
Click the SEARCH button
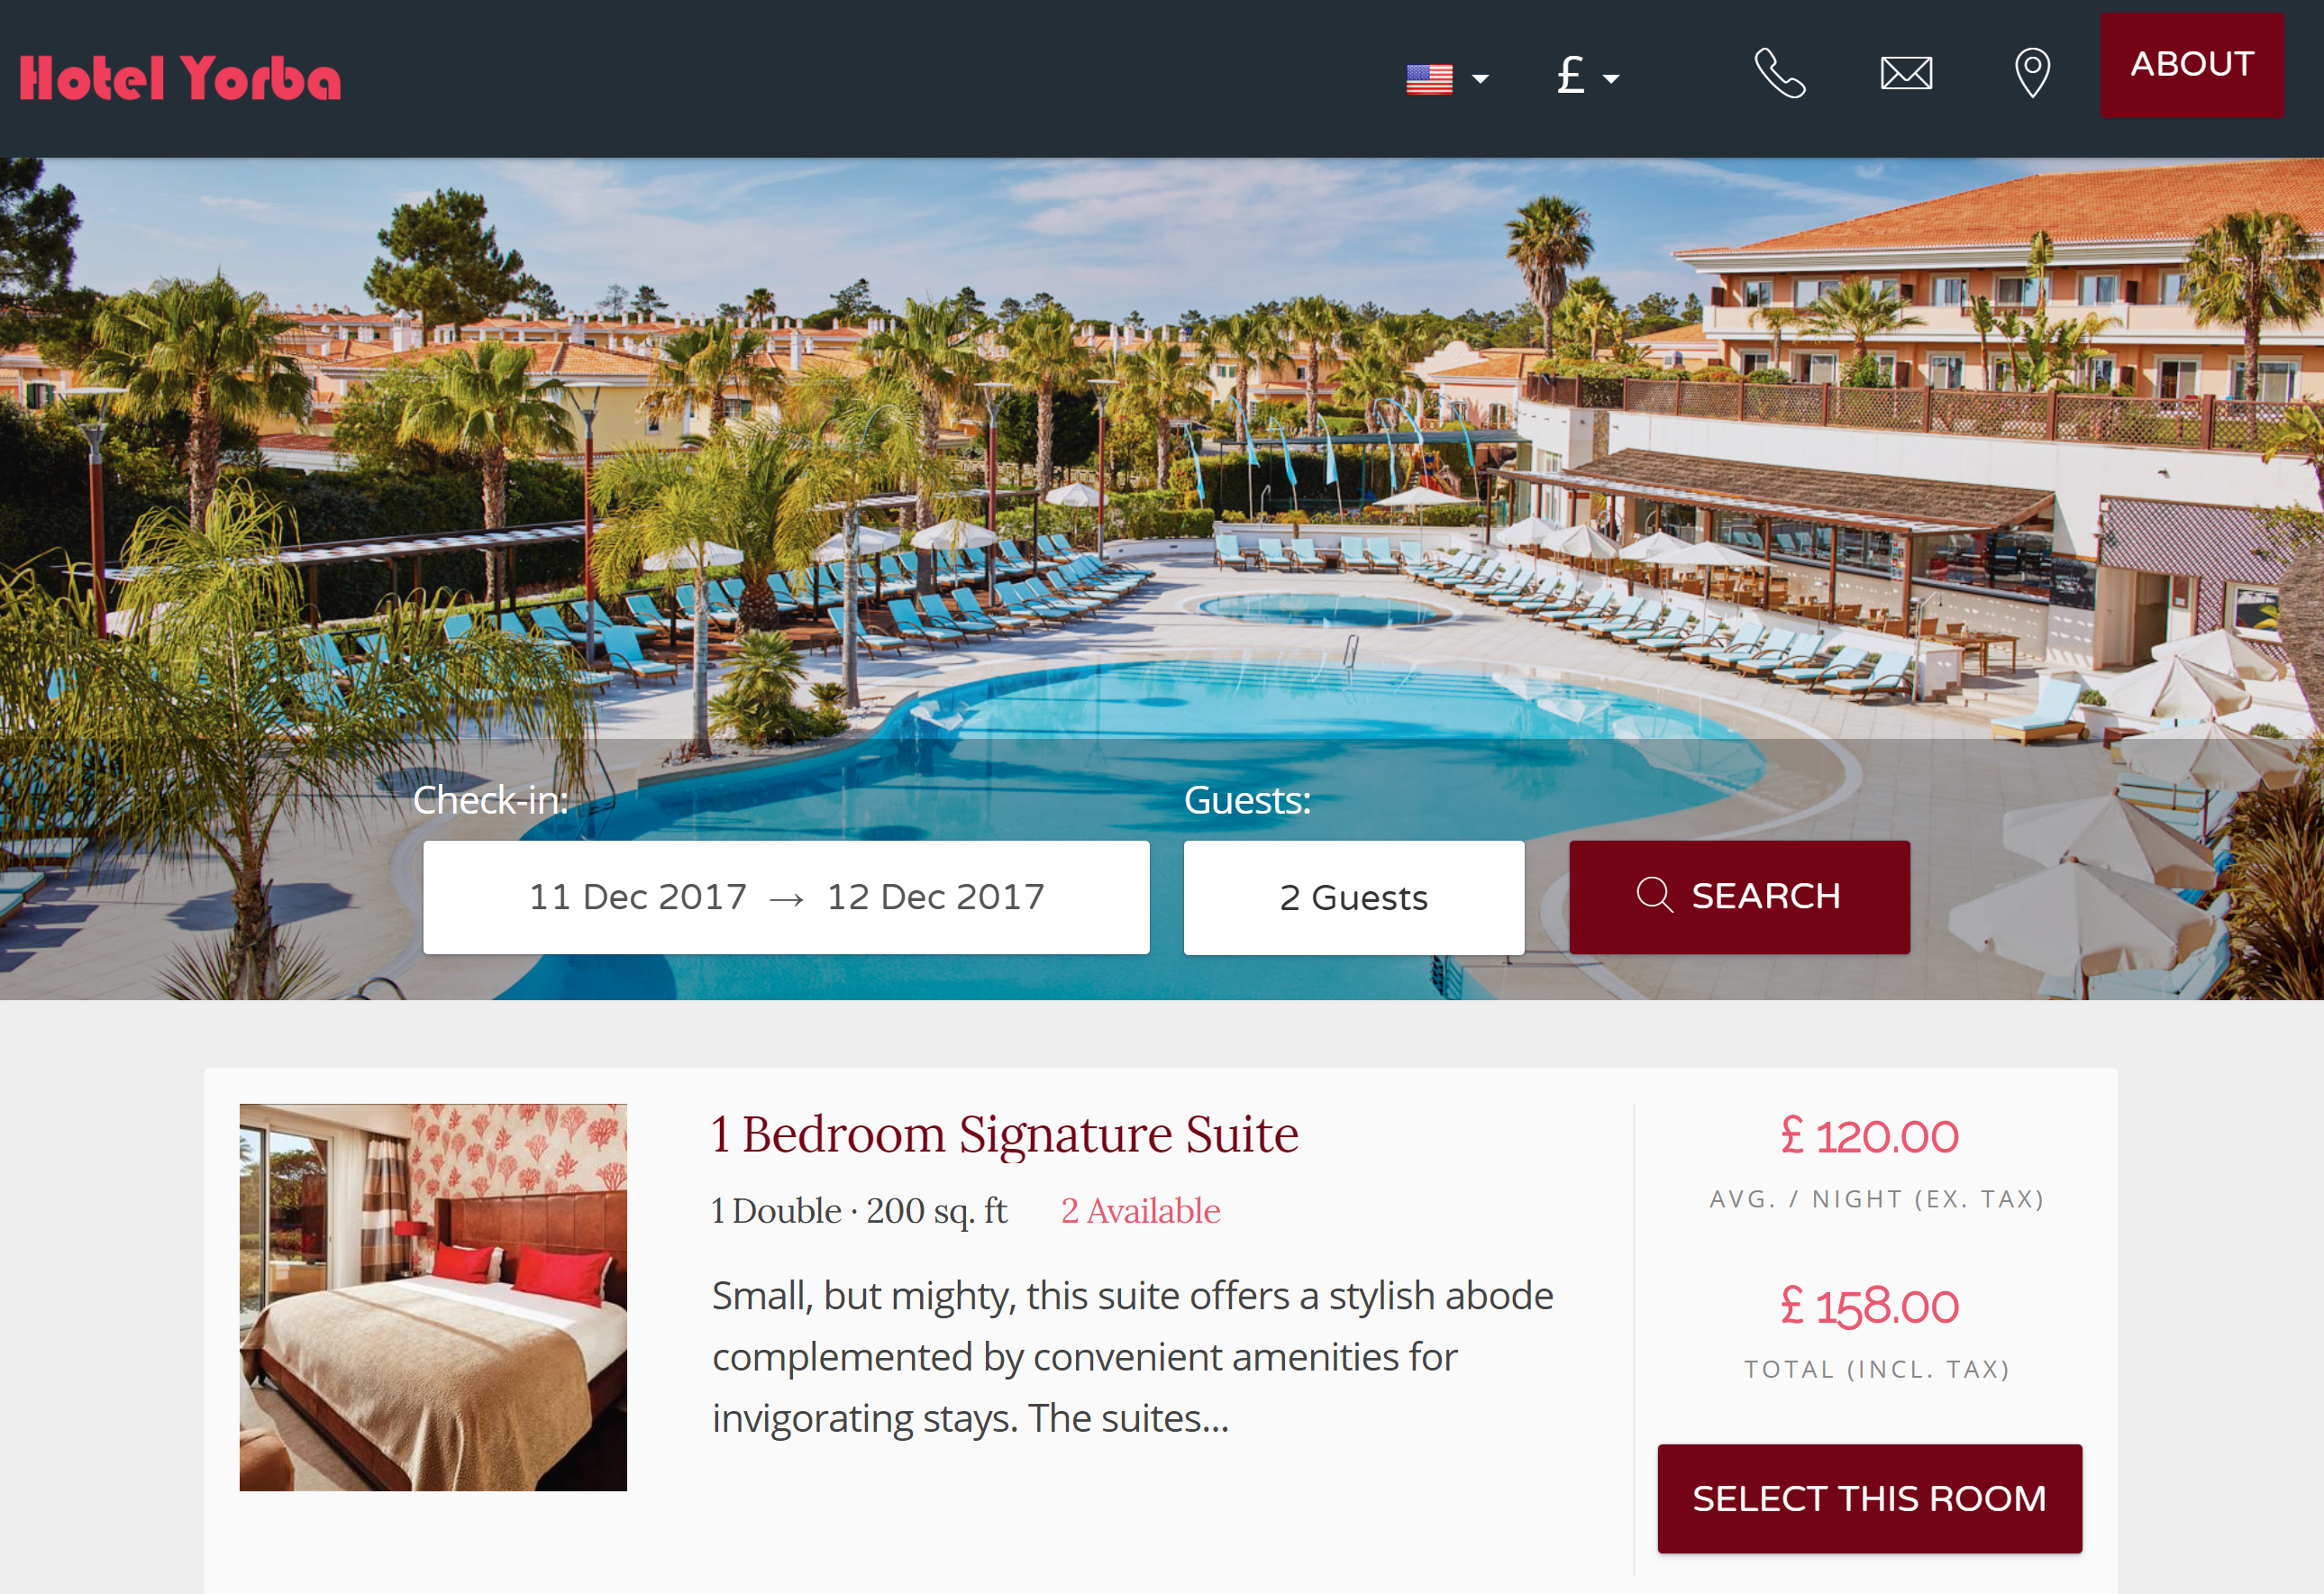click(x=1737, y=895)
